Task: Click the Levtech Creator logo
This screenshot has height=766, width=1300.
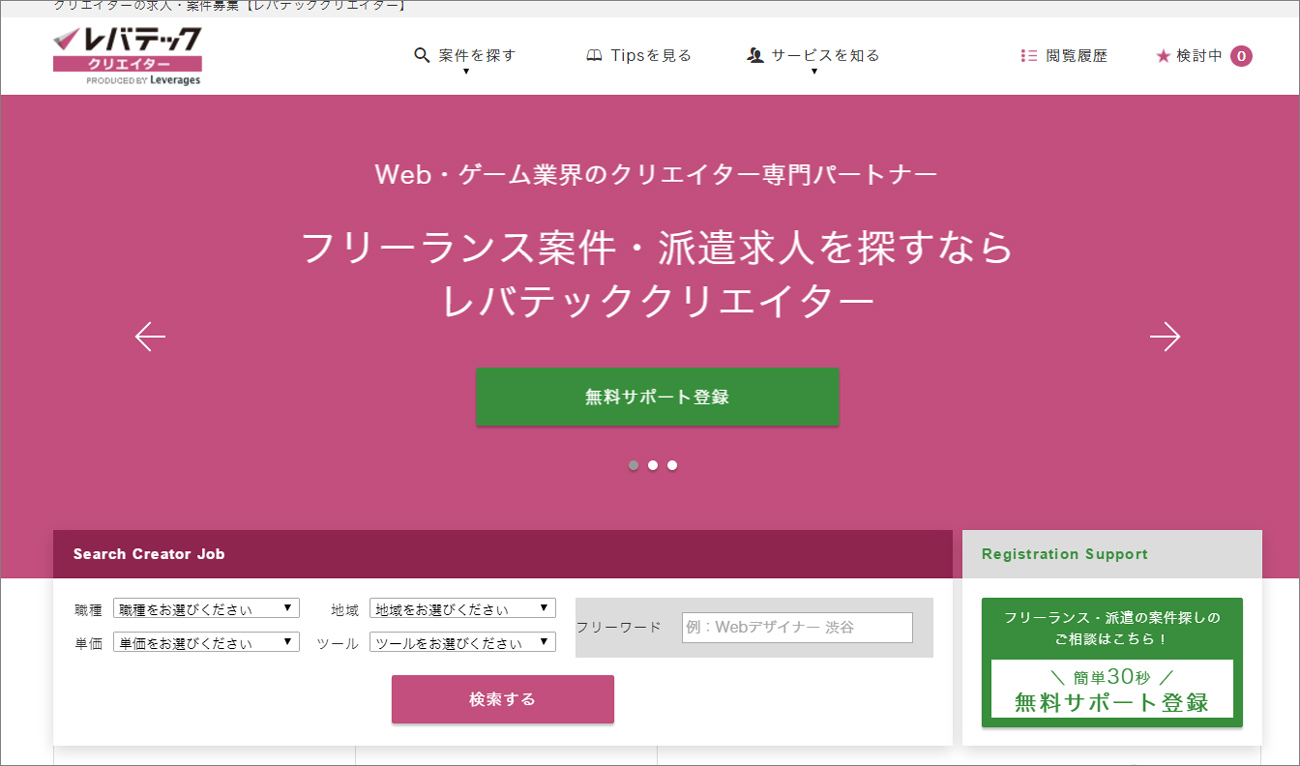Action: coord(127,56)
